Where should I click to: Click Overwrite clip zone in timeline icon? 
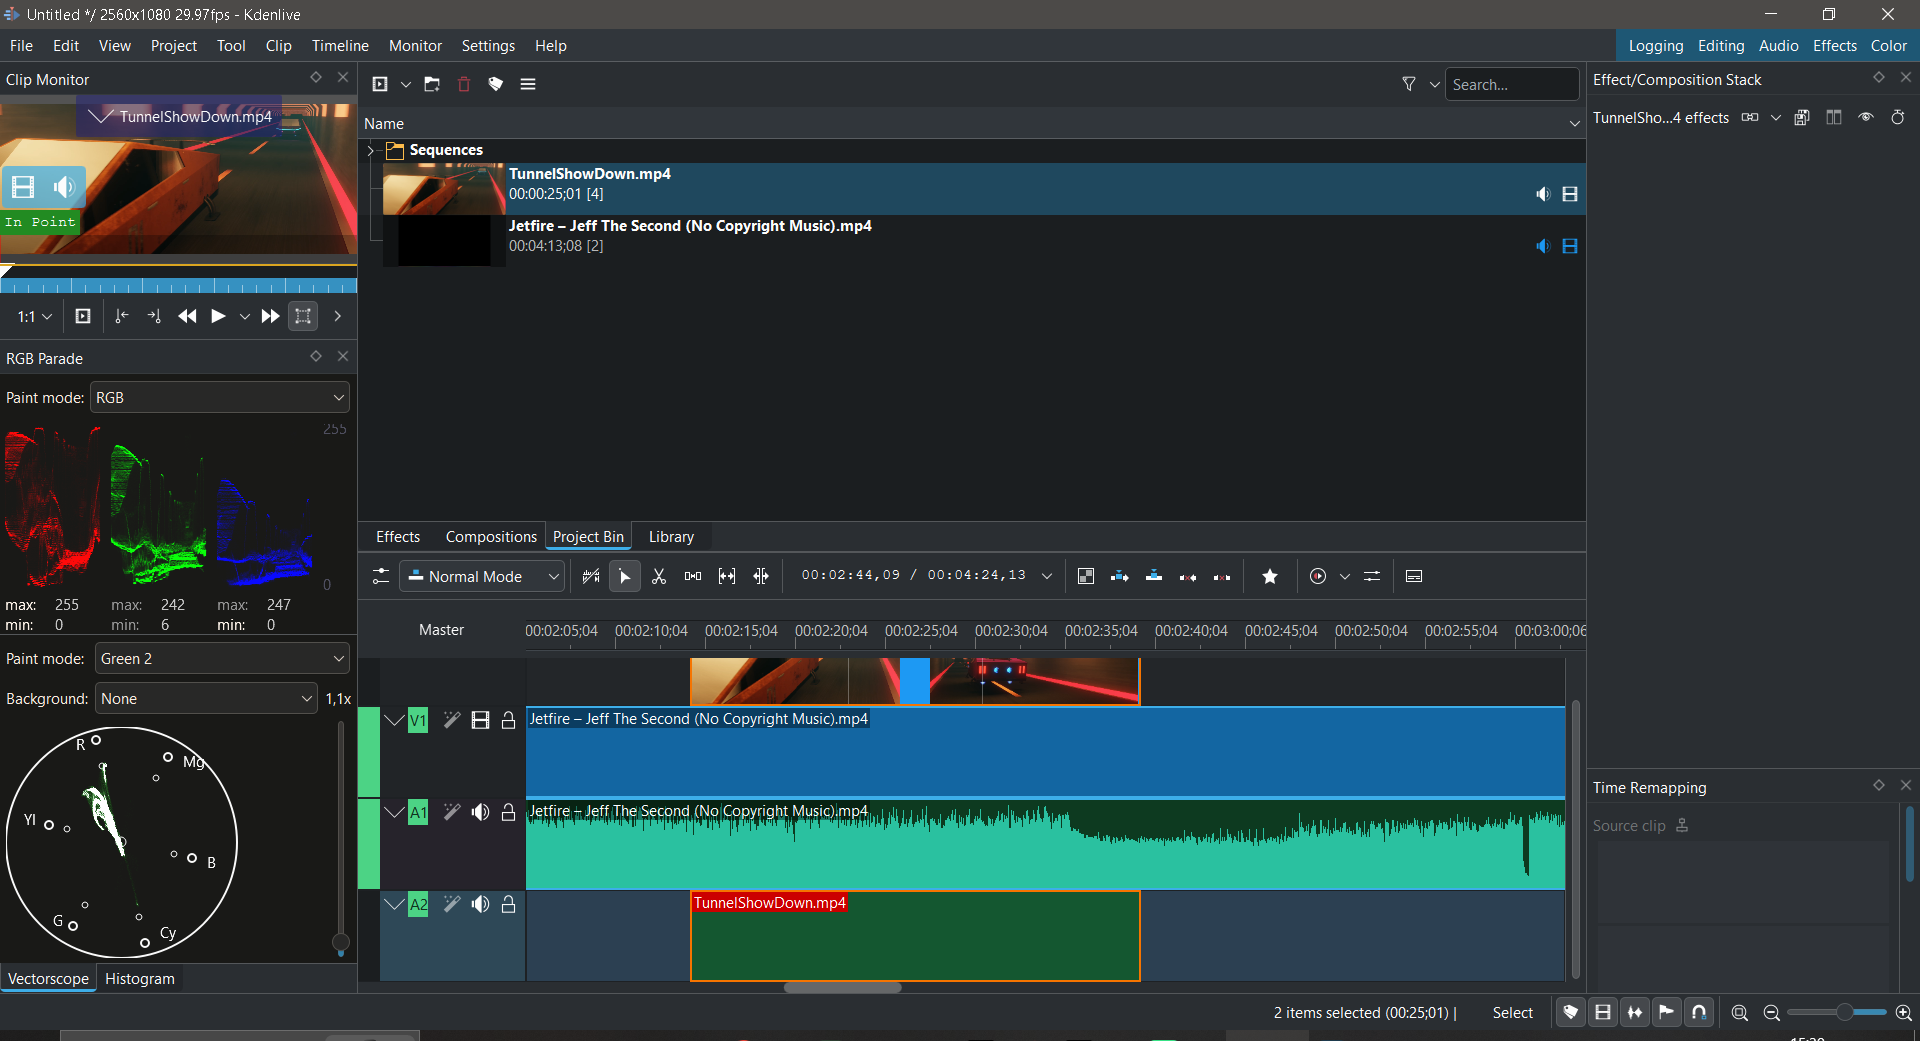coord(1154,576)
